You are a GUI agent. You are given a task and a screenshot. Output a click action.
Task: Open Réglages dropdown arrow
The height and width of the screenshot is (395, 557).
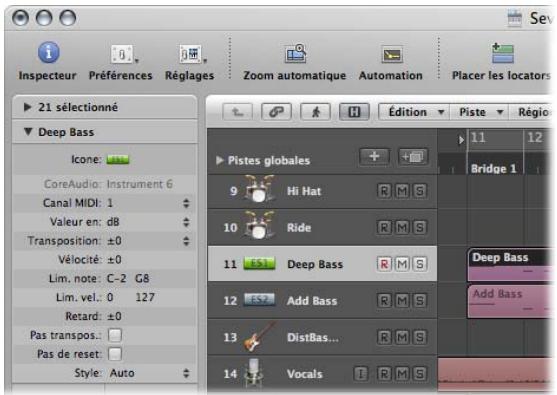click(205, 61)
